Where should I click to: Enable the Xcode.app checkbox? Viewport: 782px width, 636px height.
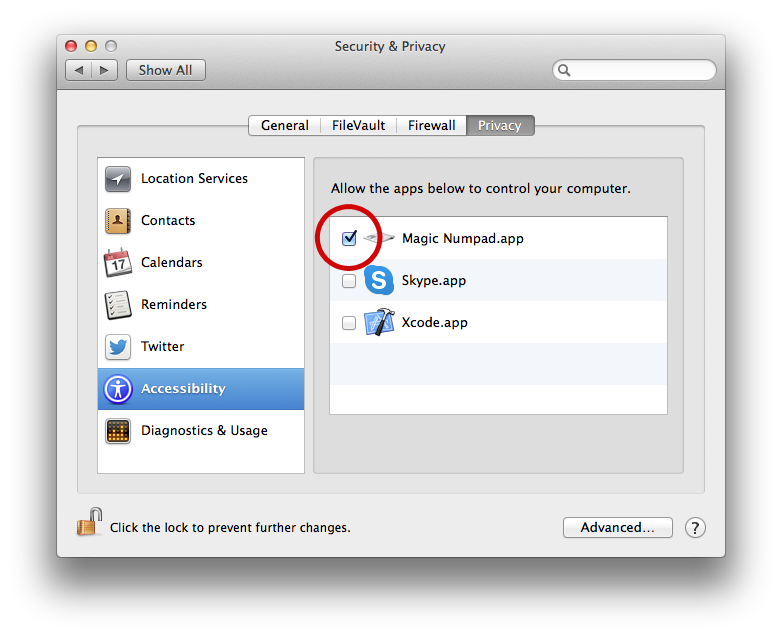click(349, 323)
